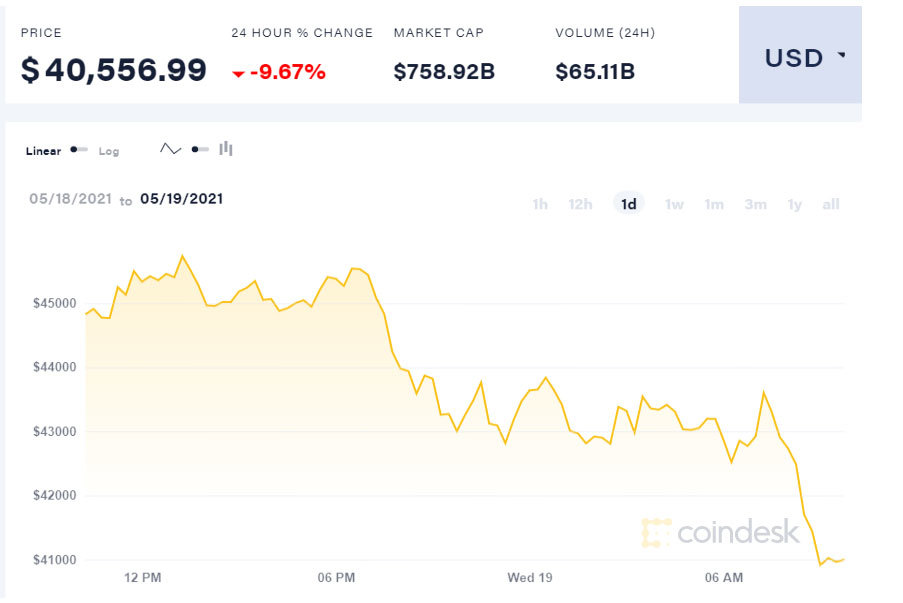Select the line chart icon
Image resolution: width=903 pixels, height=603 pixels.
pos(170,149)
